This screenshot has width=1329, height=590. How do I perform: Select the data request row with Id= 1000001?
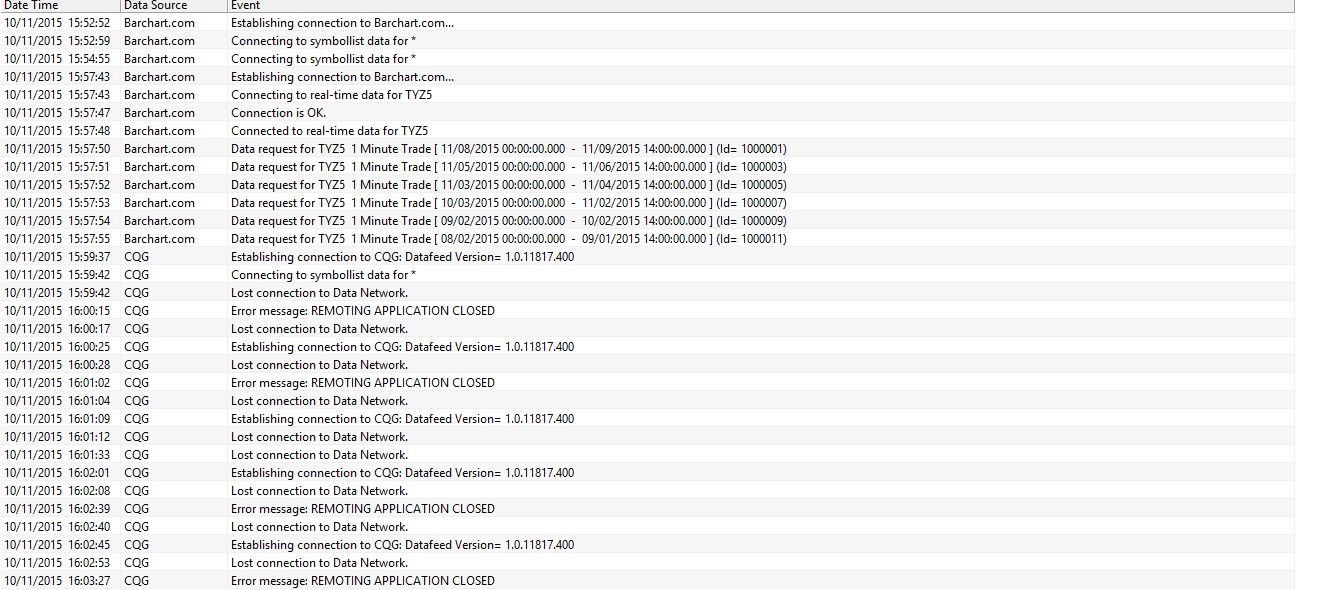508,149
